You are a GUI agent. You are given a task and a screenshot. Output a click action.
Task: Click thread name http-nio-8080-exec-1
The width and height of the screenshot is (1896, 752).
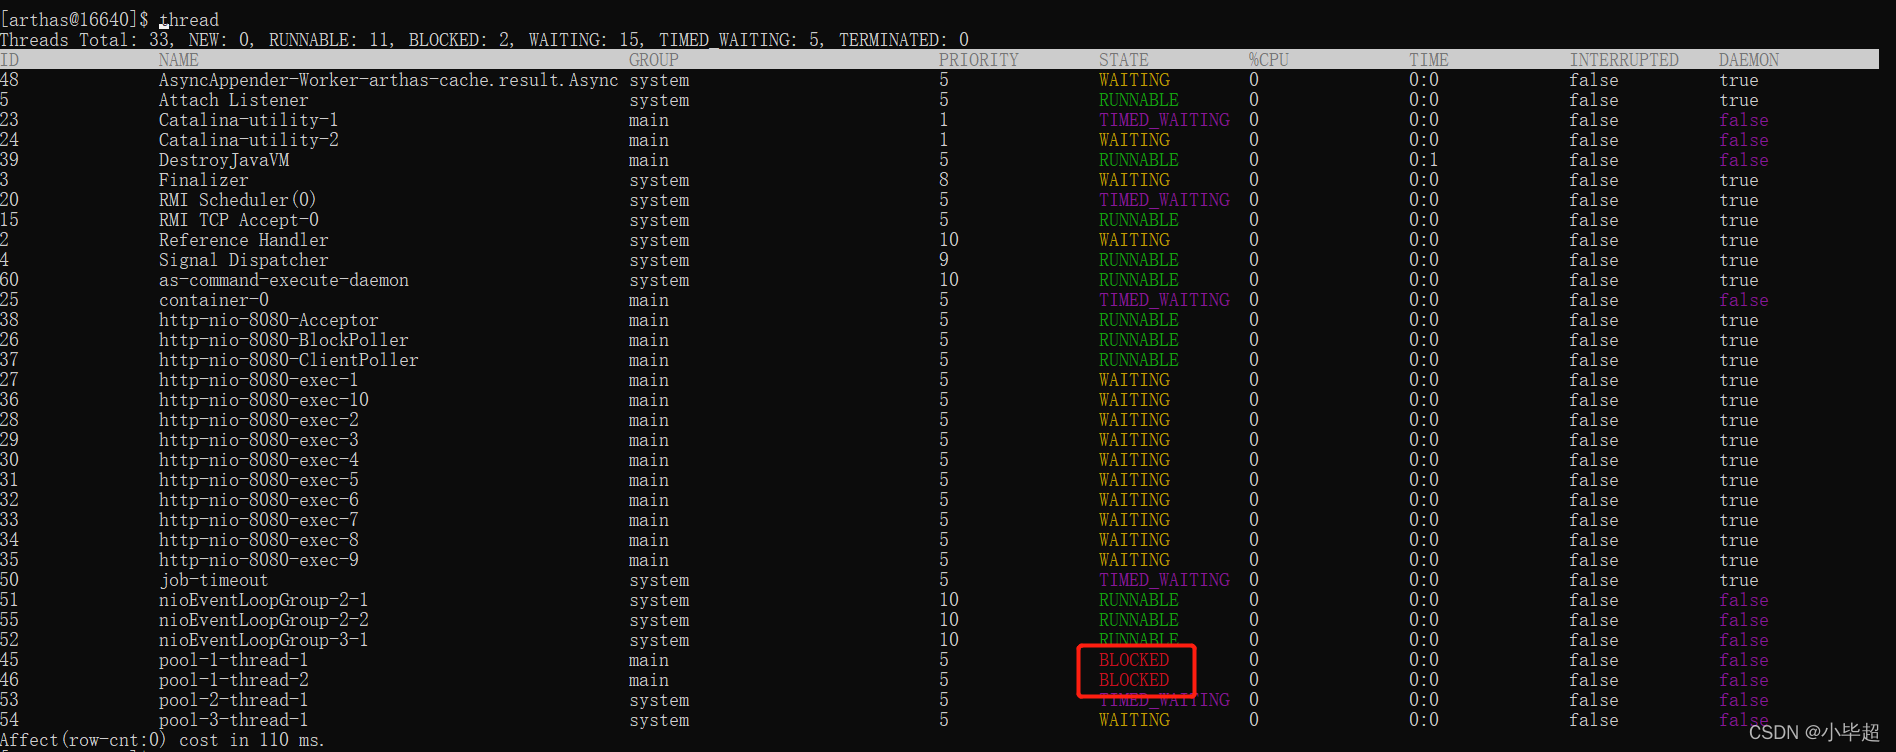259,380
